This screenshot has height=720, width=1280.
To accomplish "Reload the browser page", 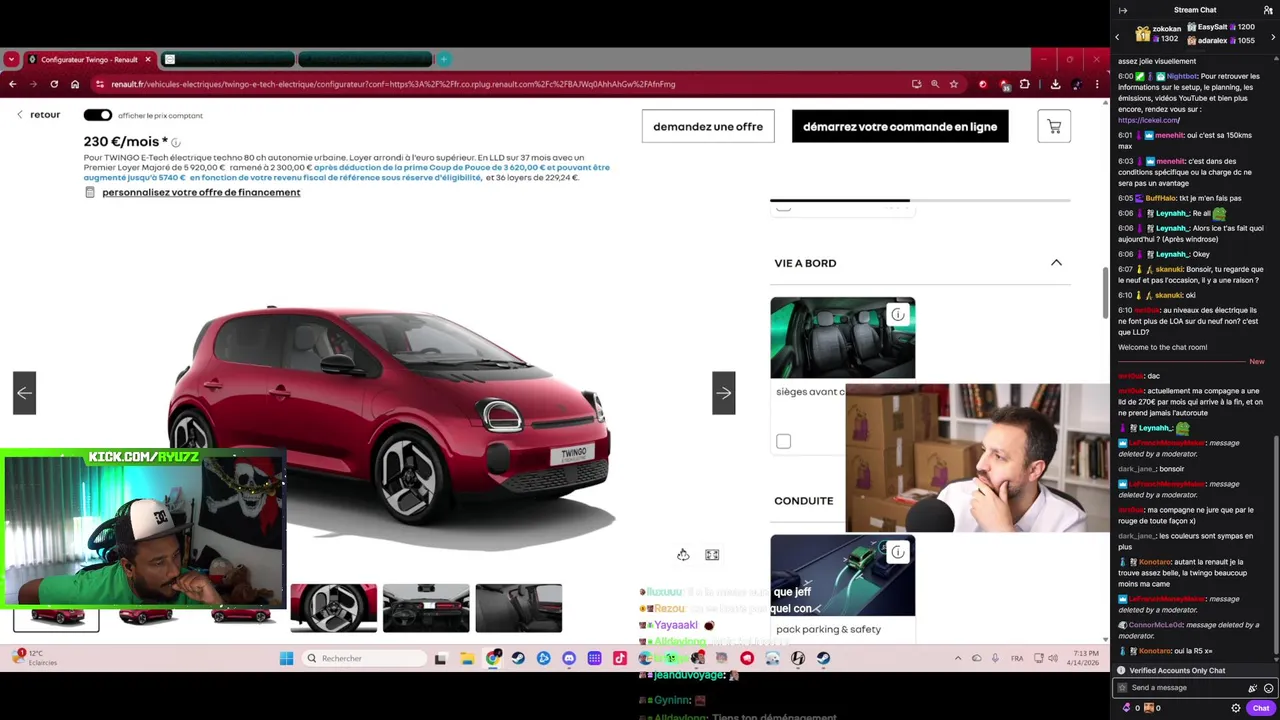I will click(54, 84).
